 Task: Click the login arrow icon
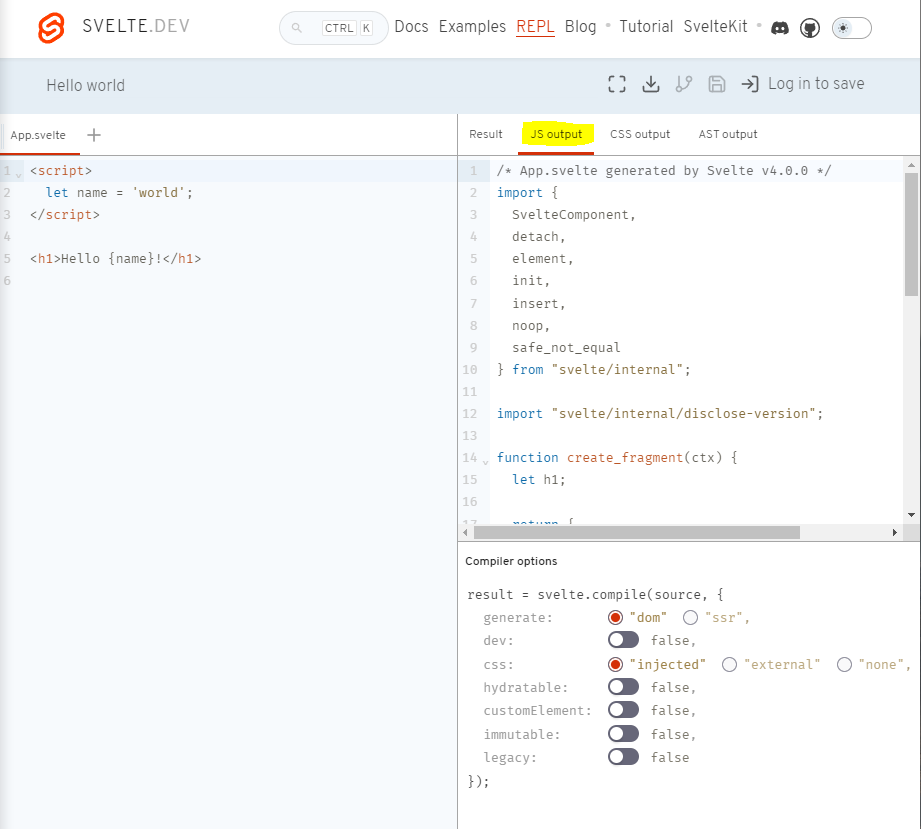tap(750, 84)
